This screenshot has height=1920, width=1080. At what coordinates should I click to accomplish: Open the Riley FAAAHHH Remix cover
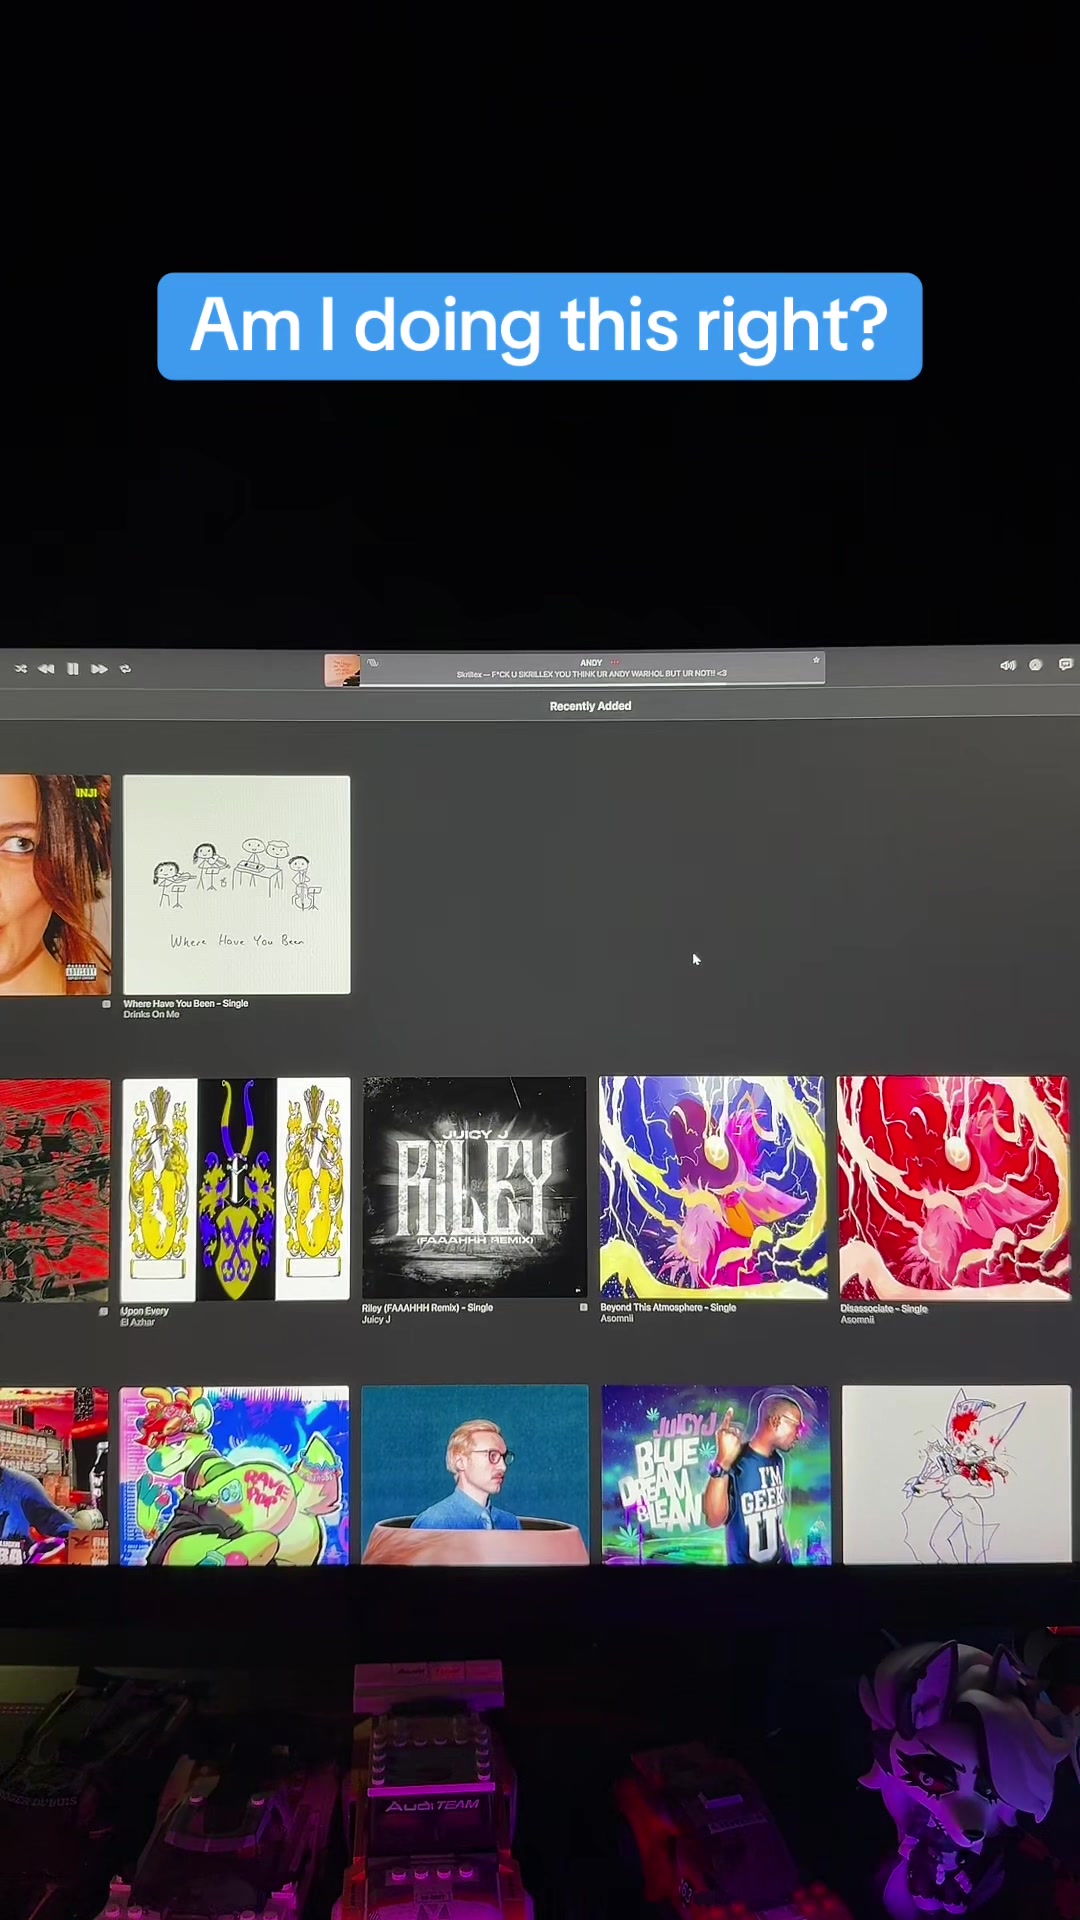click(474, 1187)
